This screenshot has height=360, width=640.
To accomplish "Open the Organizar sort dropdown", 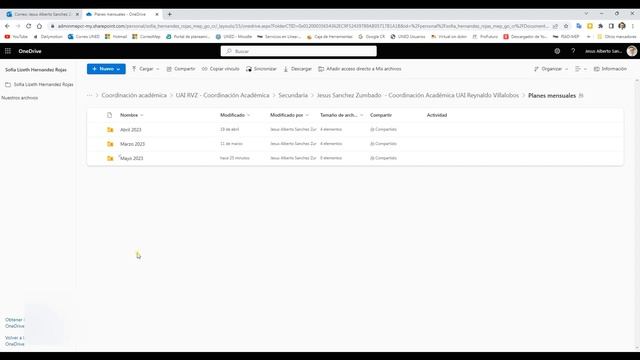I will tap(551, 69).
